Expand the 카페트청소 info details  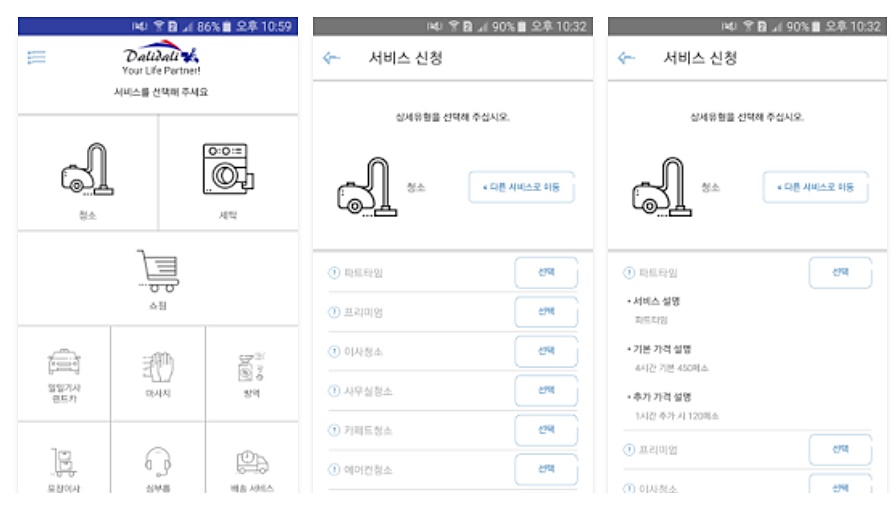point(335,429)
